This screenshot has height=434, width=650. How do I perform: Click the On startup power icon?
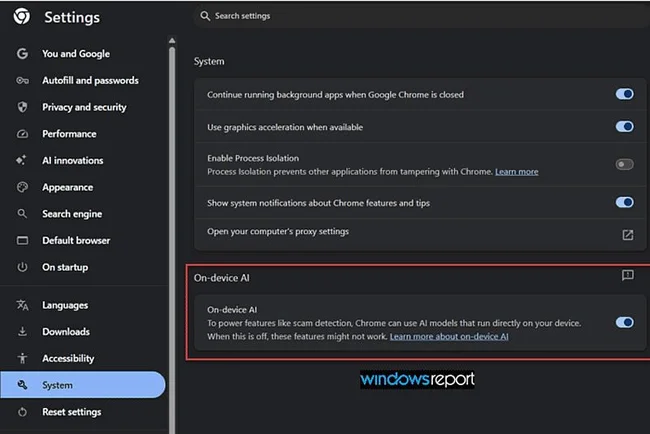point(22,267)
